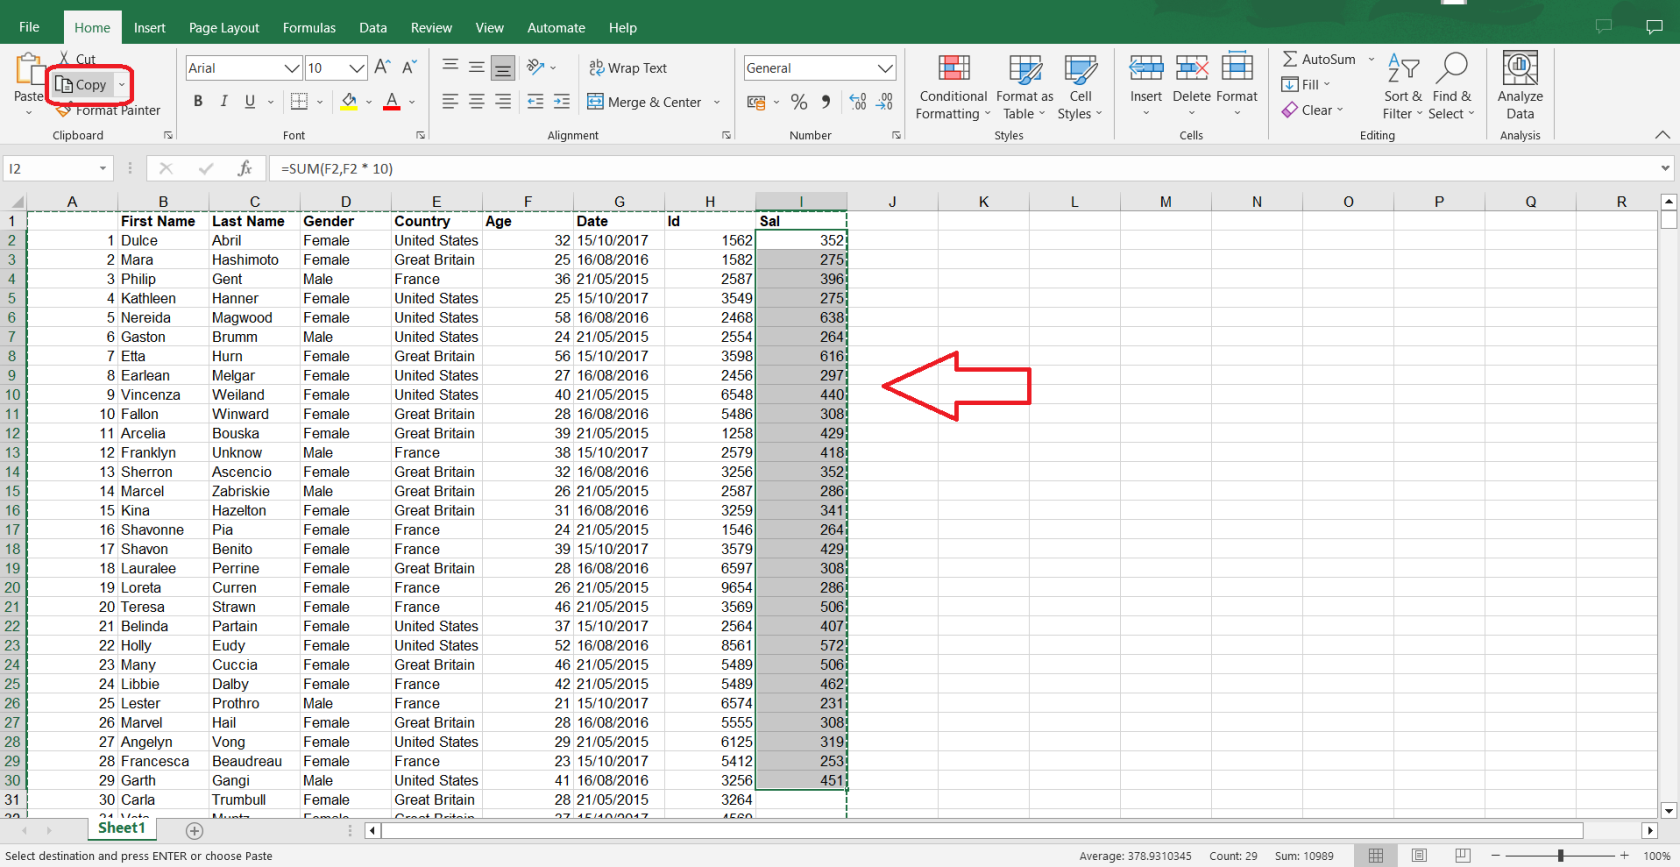Decrease the cell indent
Screen dimensions: 1680x867
[536, 101]
